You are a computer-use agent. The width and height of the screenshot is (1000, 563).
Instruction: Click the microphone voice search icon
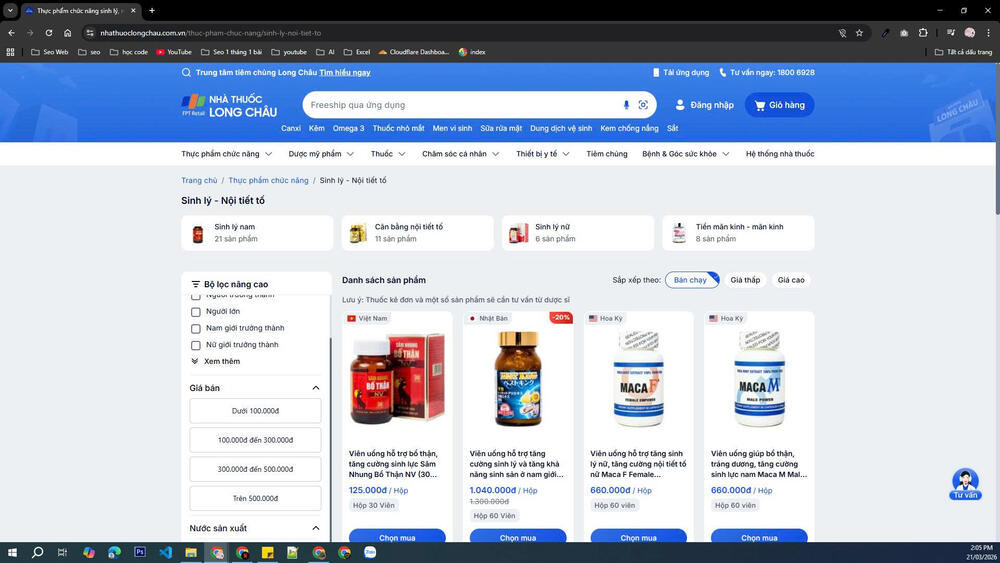627,105
